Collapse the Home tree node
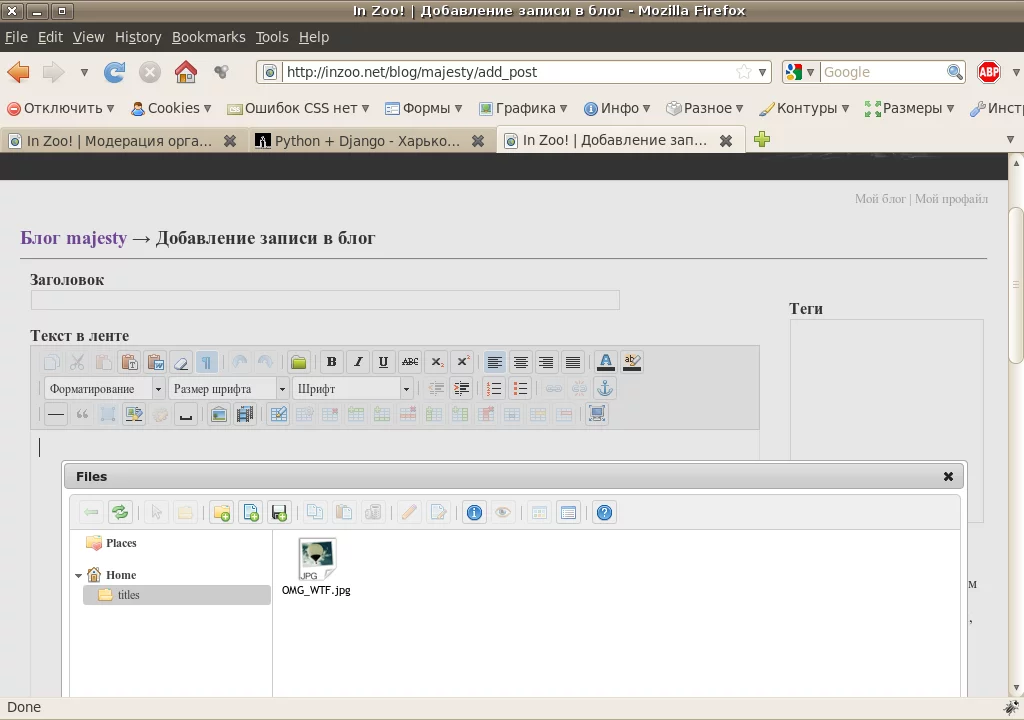The image size is (1024, 720). point(78,576)
